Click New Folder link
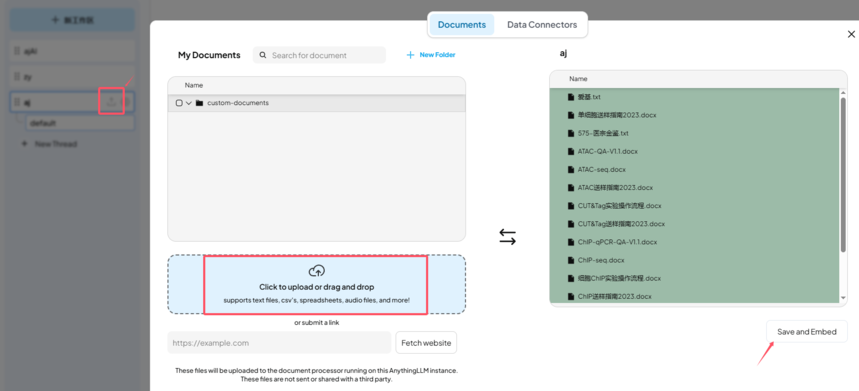The image size is (859, 391). [437, 55]
